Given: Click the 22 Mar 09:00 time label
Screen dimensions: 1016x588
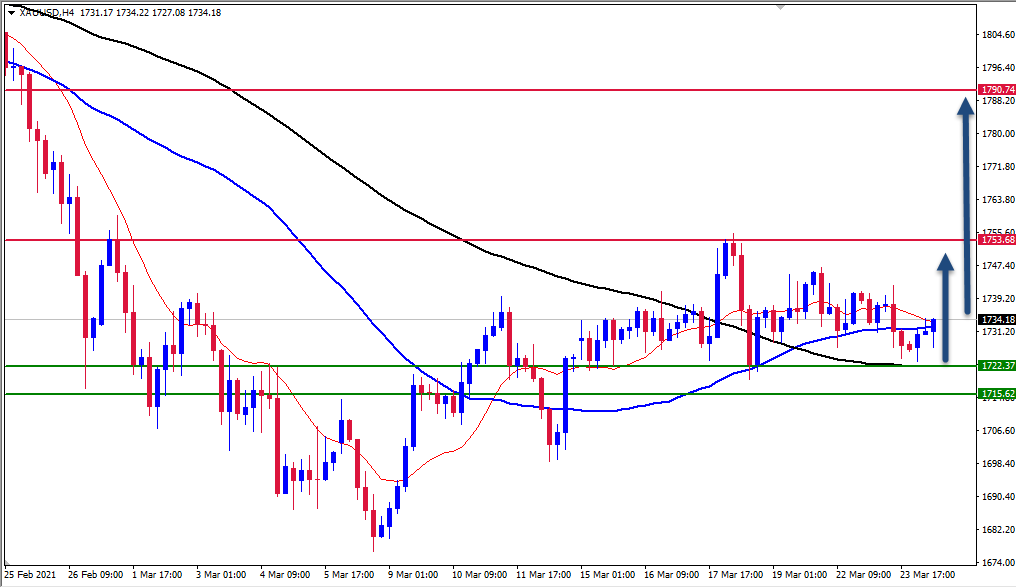Looking at the screenshot, I should tap(863, 574).
